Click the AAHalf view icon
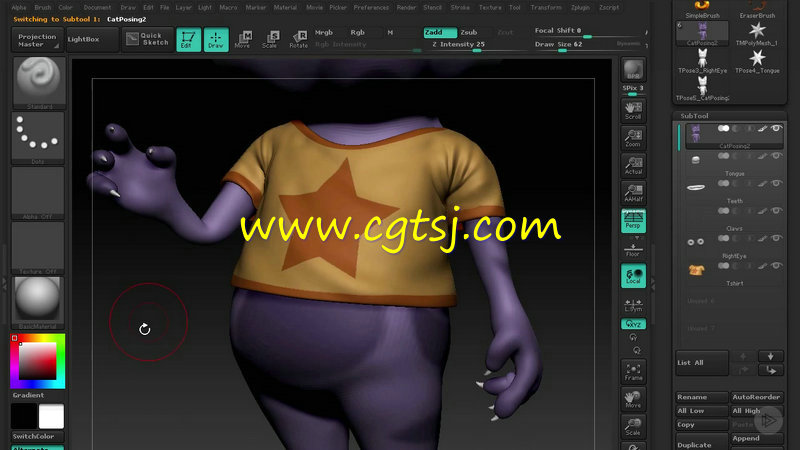800x450 pixels. tap(633, 193)
